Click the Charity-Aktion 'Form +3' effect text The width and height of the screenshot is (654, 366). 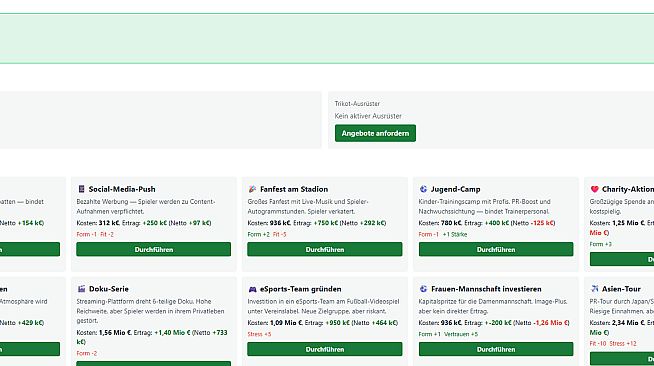click(x=601, y=244)
